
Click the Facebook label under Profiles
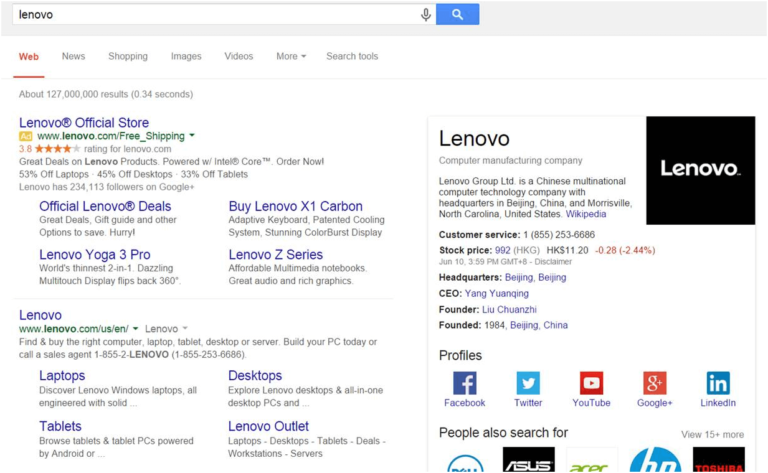[464, 402]
